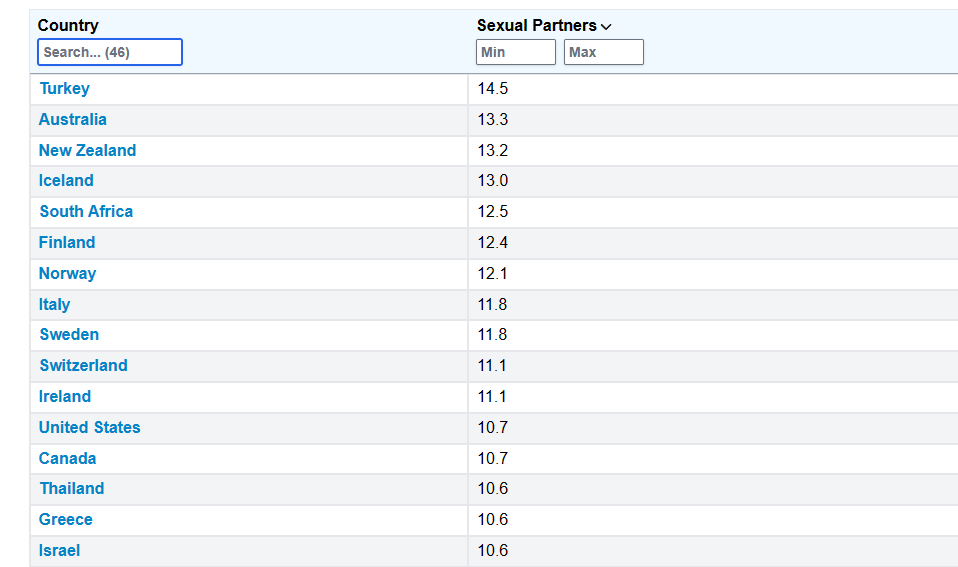Go to the New Zealand link
Screen dimensions: 958x567
click(87, 150)
